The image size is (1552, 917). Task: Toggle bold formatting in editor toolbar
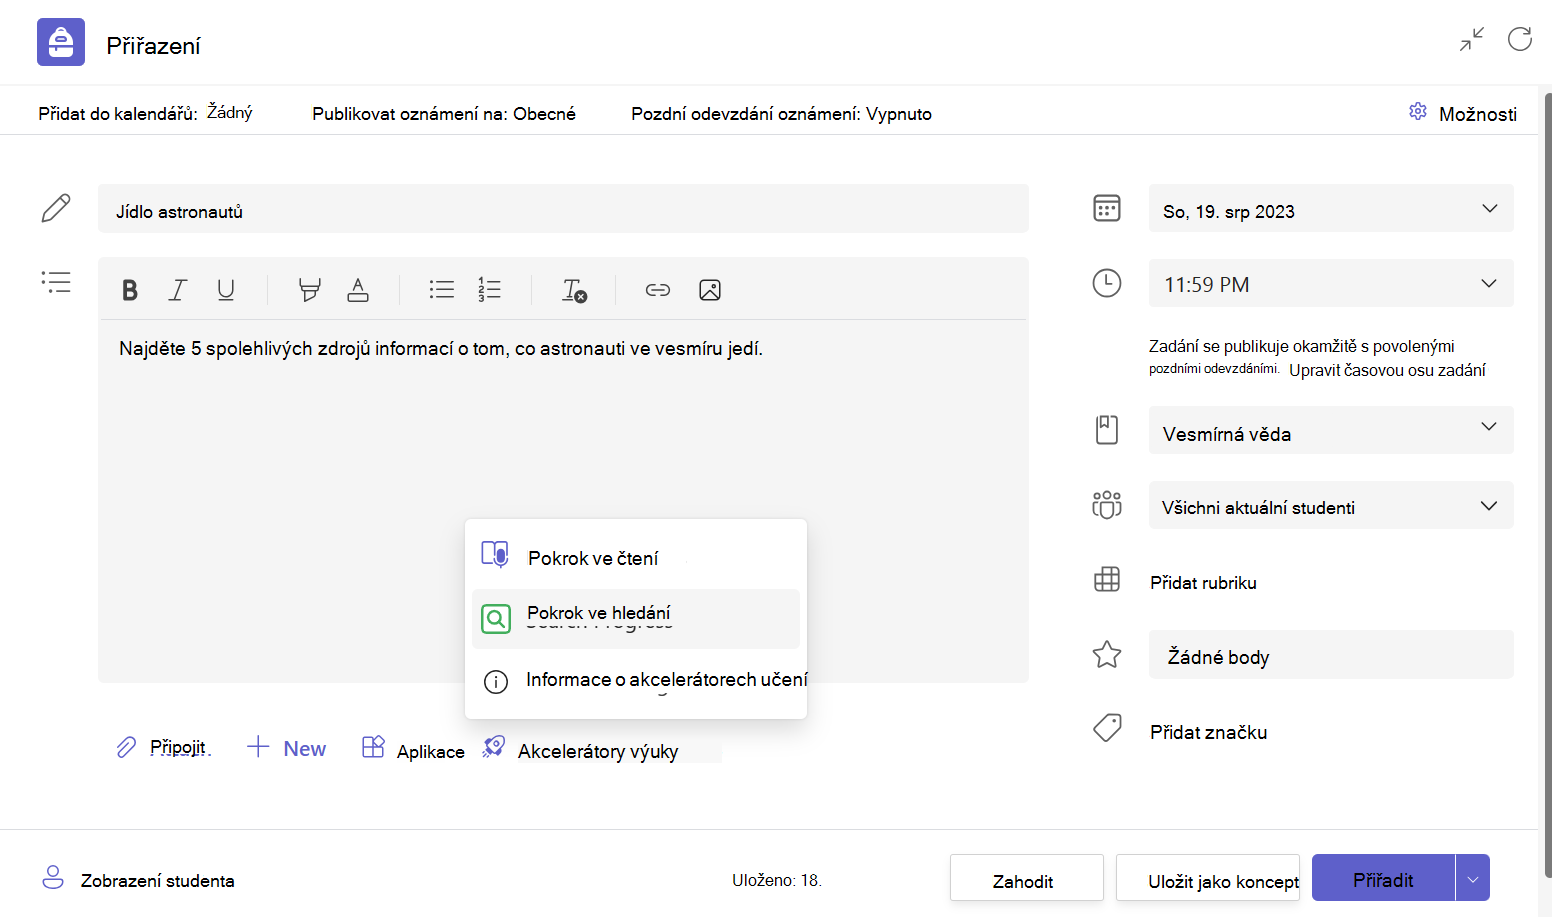tap(129, 290)
